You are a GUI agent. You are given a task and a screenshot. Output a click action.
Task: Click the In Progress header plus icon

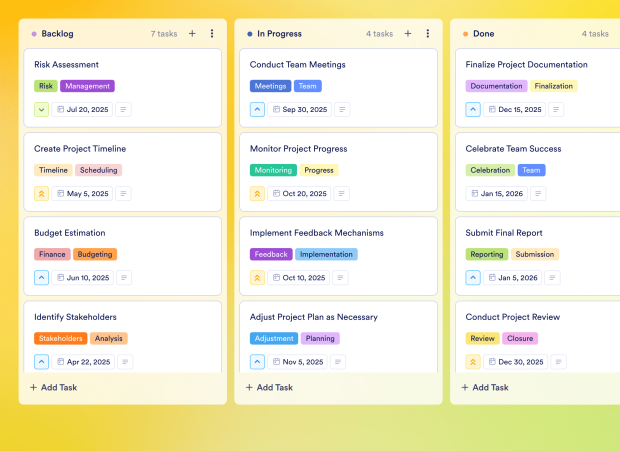pyautogui.click(x=408, y=34)
